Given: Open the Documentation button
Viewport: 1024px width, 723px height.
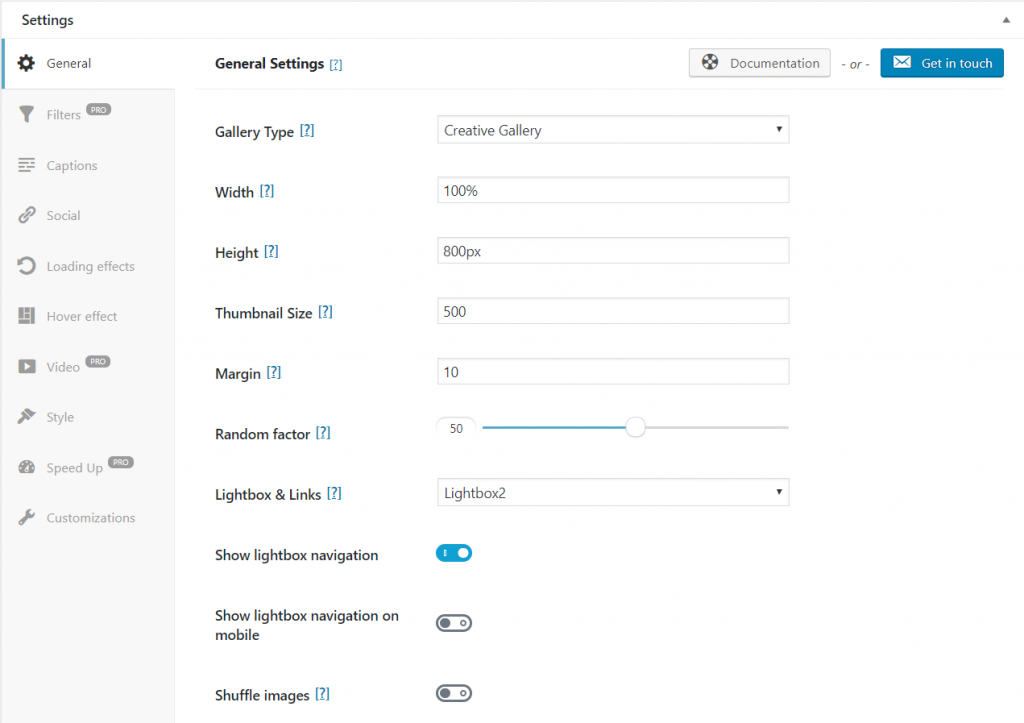Looking at the screenshot, I should click(760, 63).
